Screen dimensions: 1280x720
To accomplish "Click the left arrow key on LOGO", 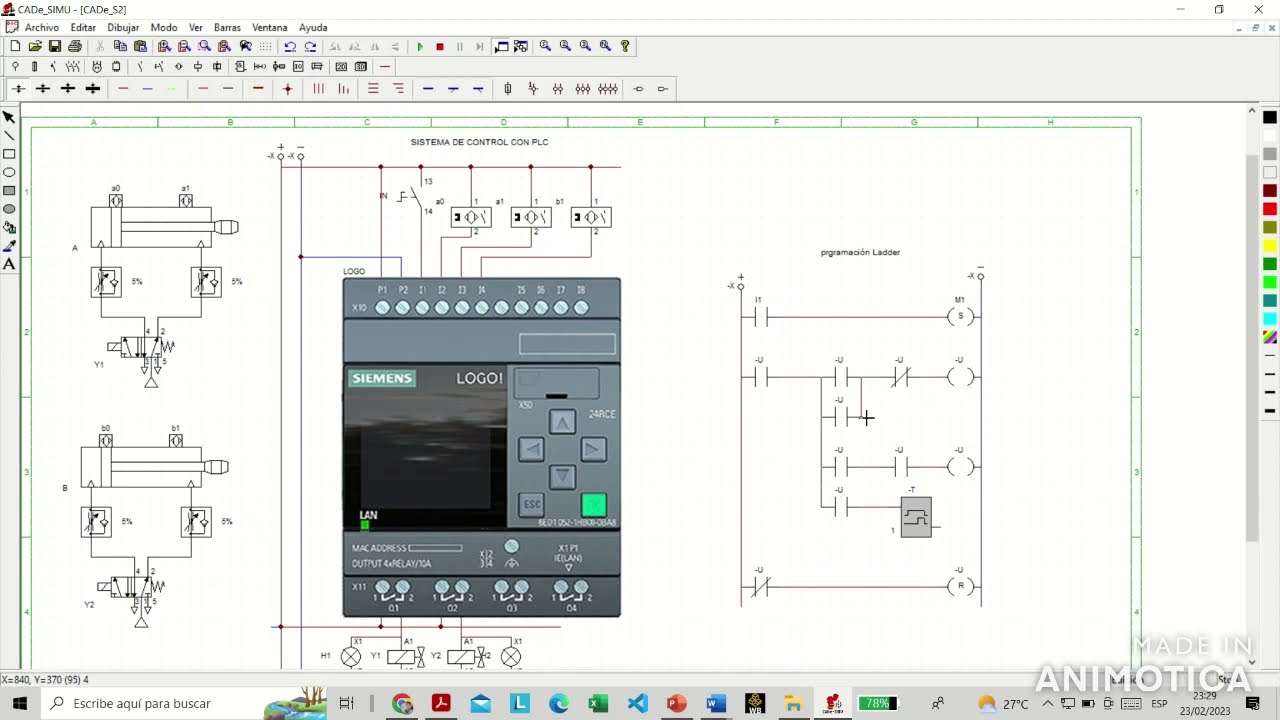I will coord(532,450).
